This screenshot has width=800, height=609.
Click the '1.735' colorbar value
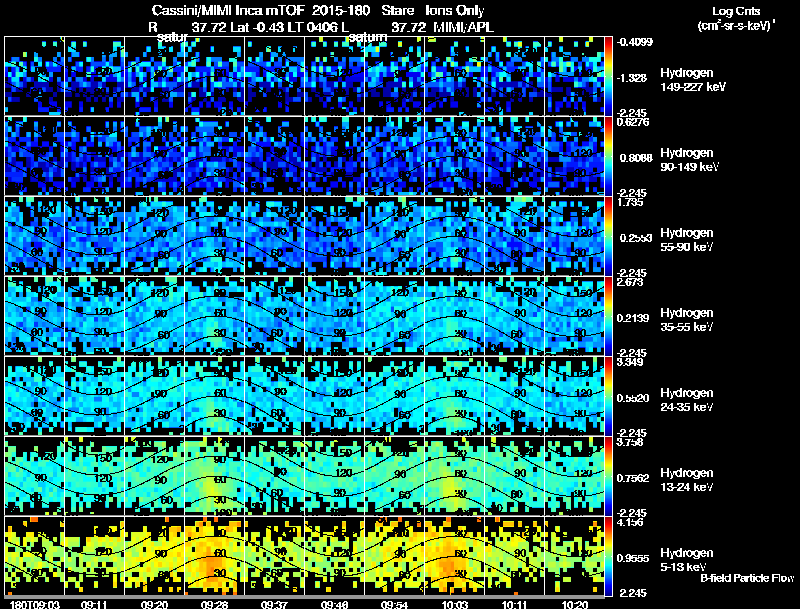630,202
